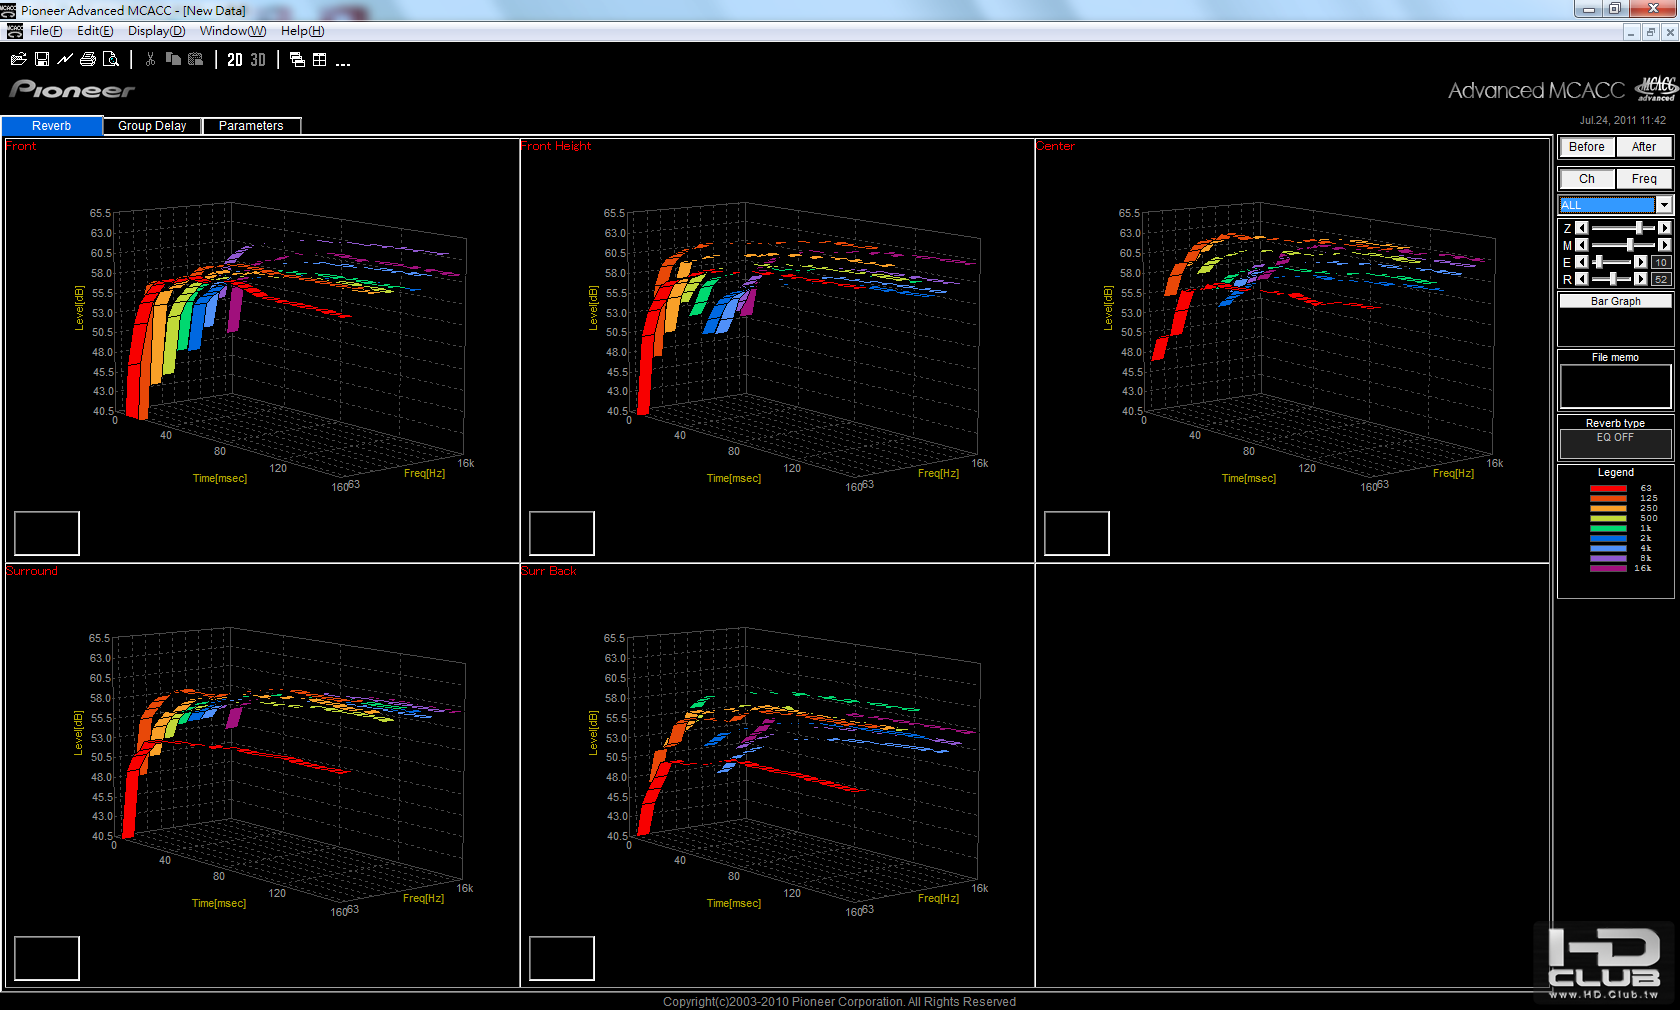The width and height of the screenshot is (1680, 1010).
Task: Save data using the floppy disk icon
Action: coord(42,60)
